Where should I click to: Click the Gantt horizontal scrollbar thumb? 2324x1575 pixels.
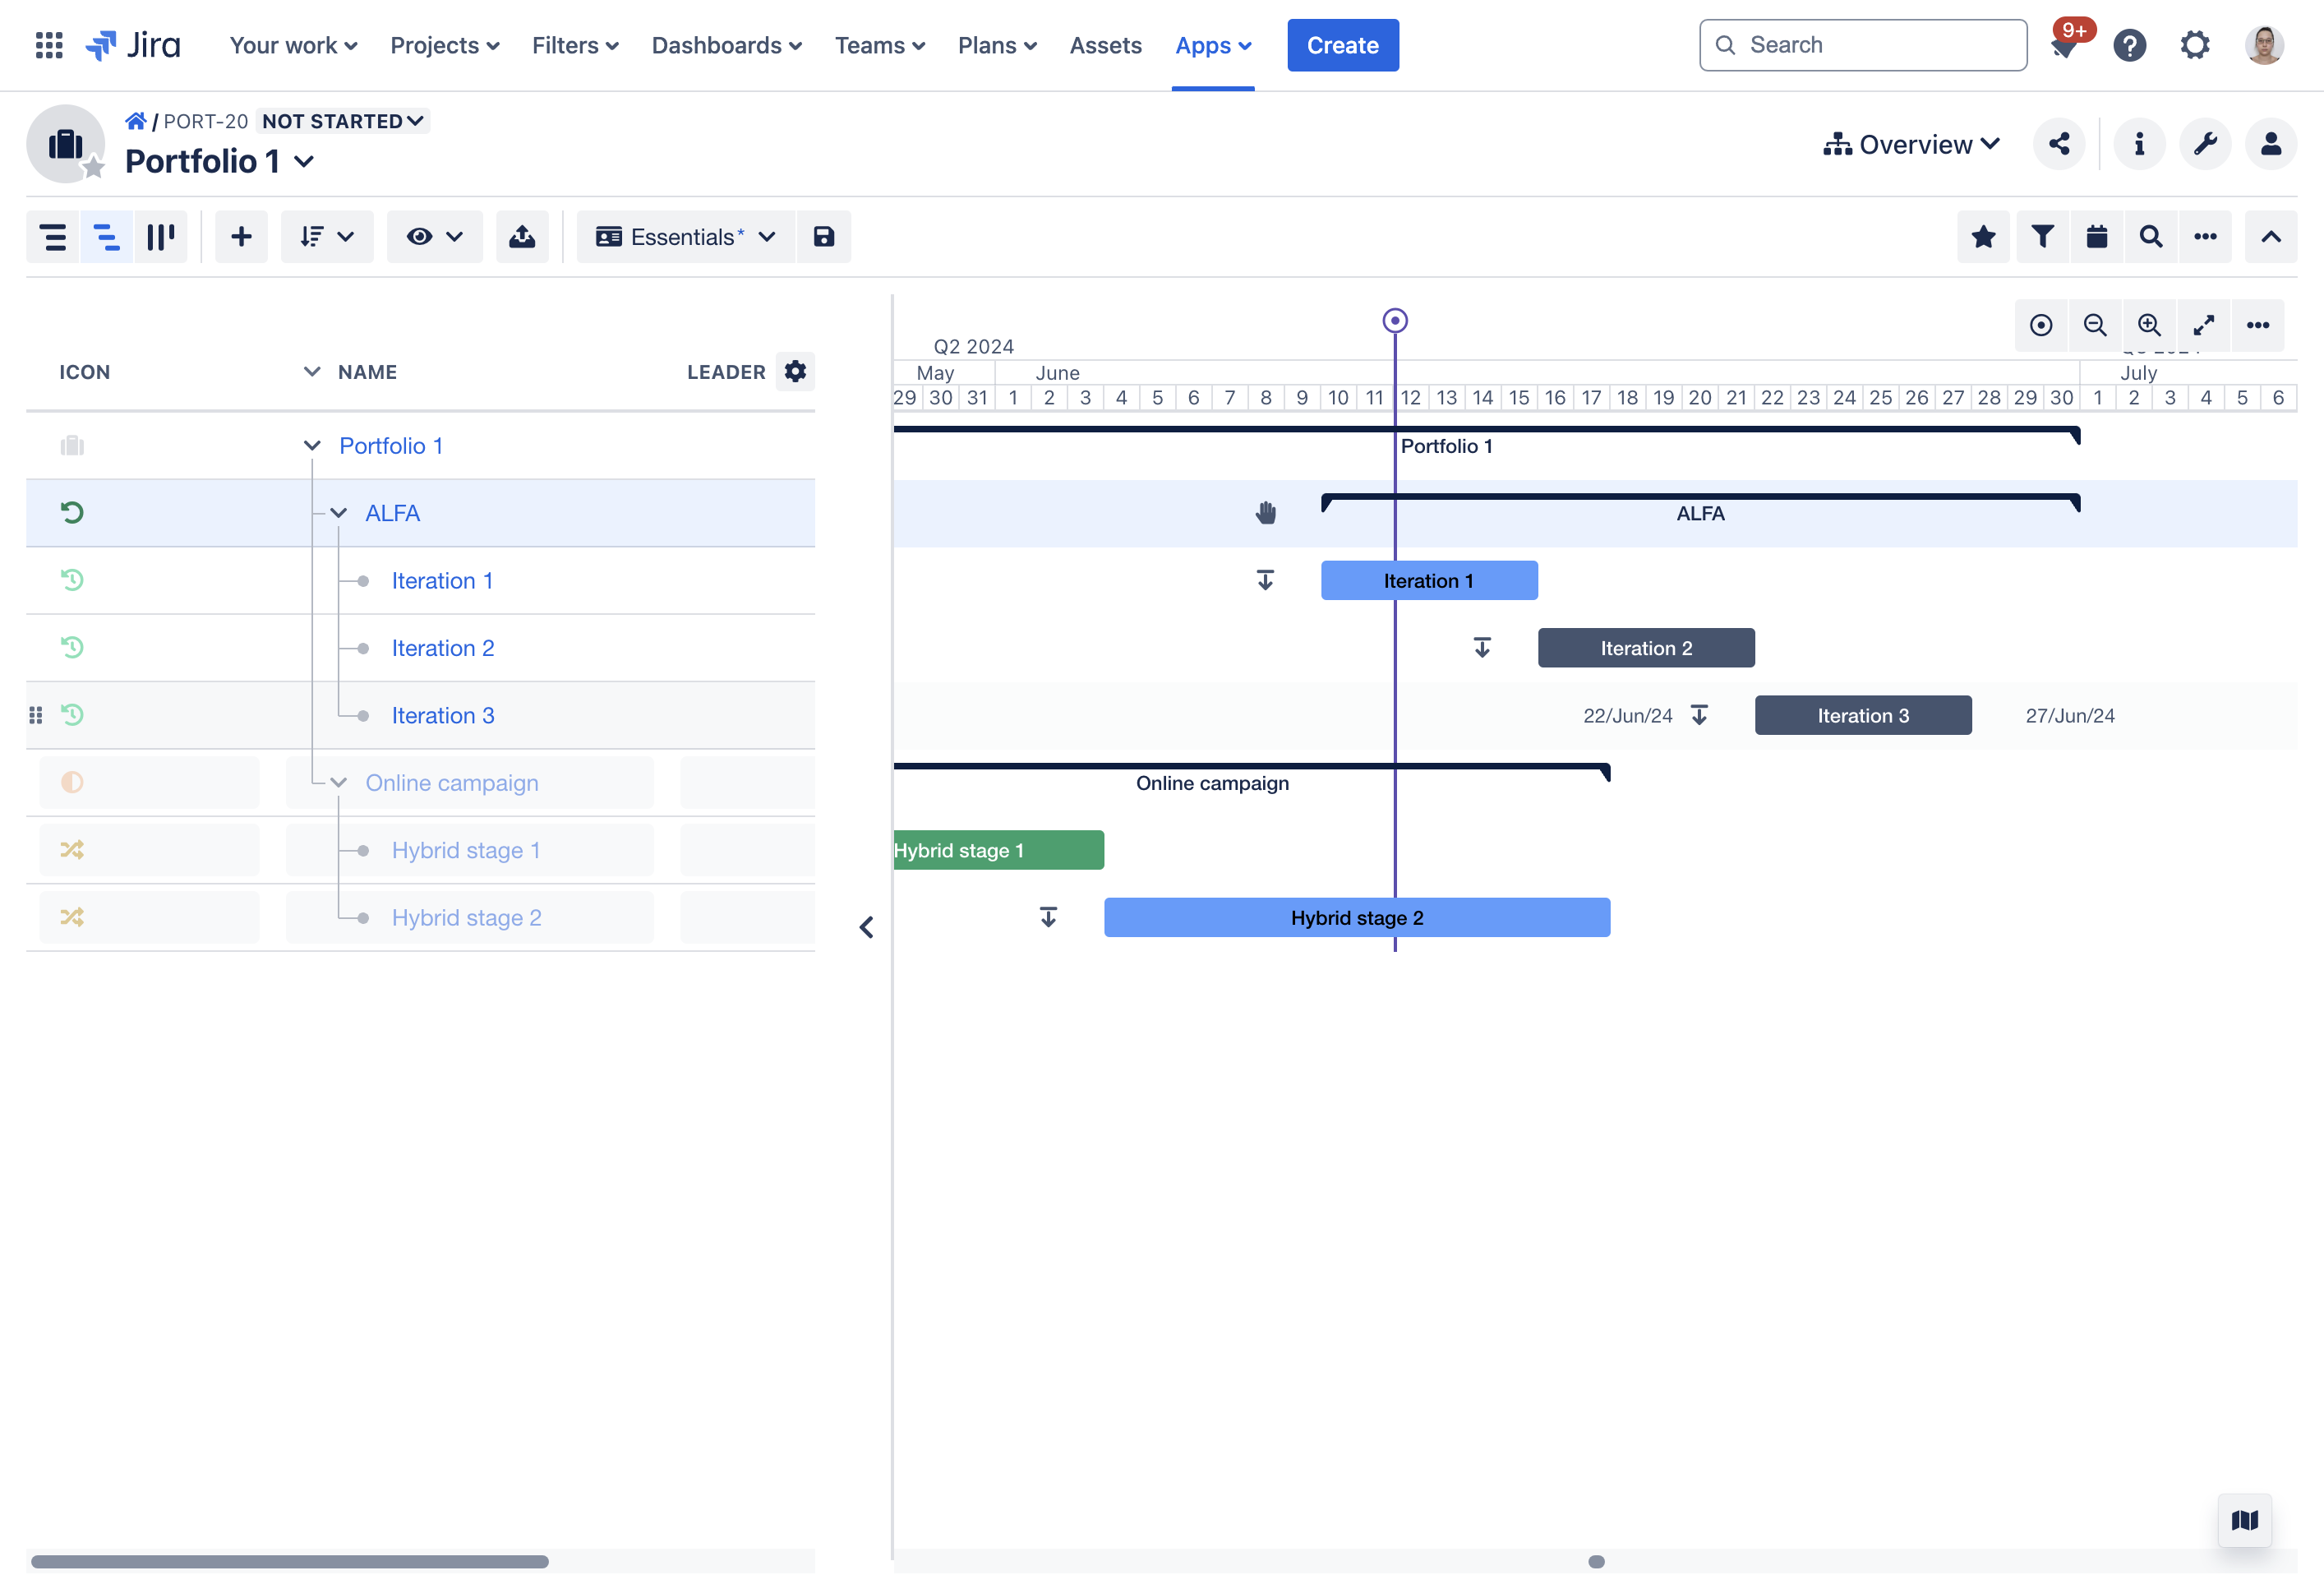tap(1596, 1561)
